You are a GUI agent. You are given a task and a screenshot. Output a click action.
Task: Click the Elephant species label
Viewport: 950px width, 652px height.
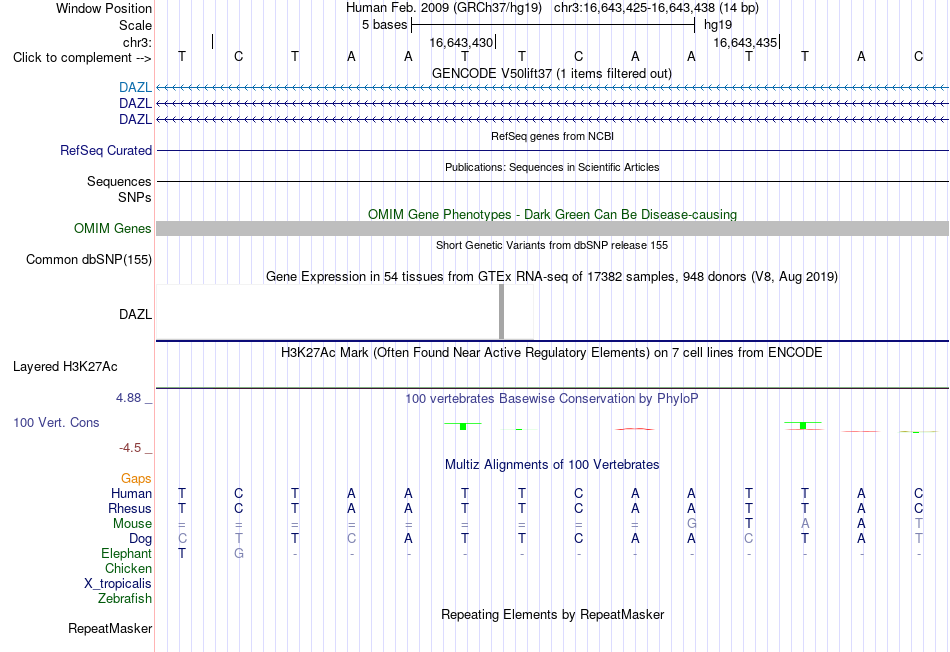(x=127, y=553)
